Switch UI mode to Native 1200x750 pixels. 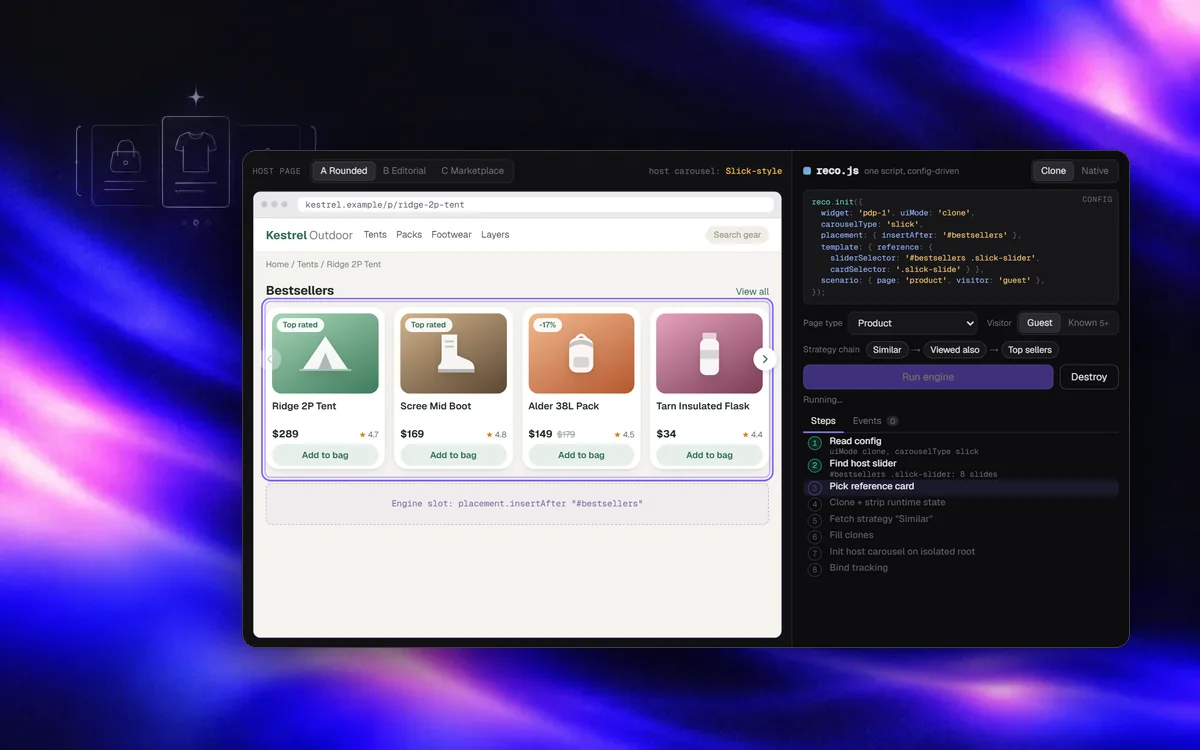1095,171
